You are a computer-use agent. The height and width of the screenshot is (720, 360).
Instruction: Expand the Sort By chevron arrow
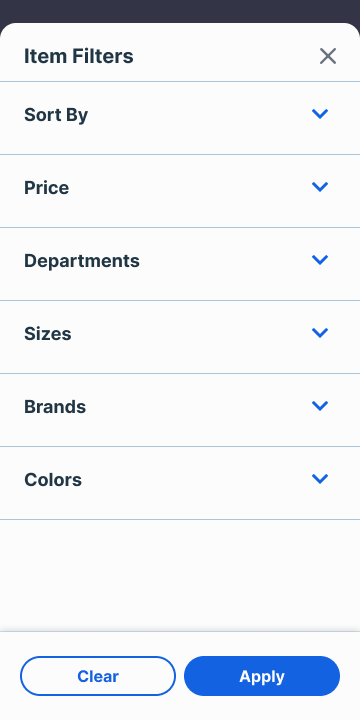[x=320, y=114]
